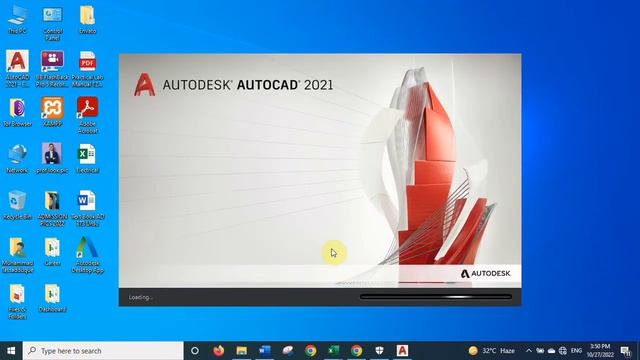The image size is (640, 360).
Task: Select the Electrical Excel file on the desktop
Action: [x=87, y=158]
